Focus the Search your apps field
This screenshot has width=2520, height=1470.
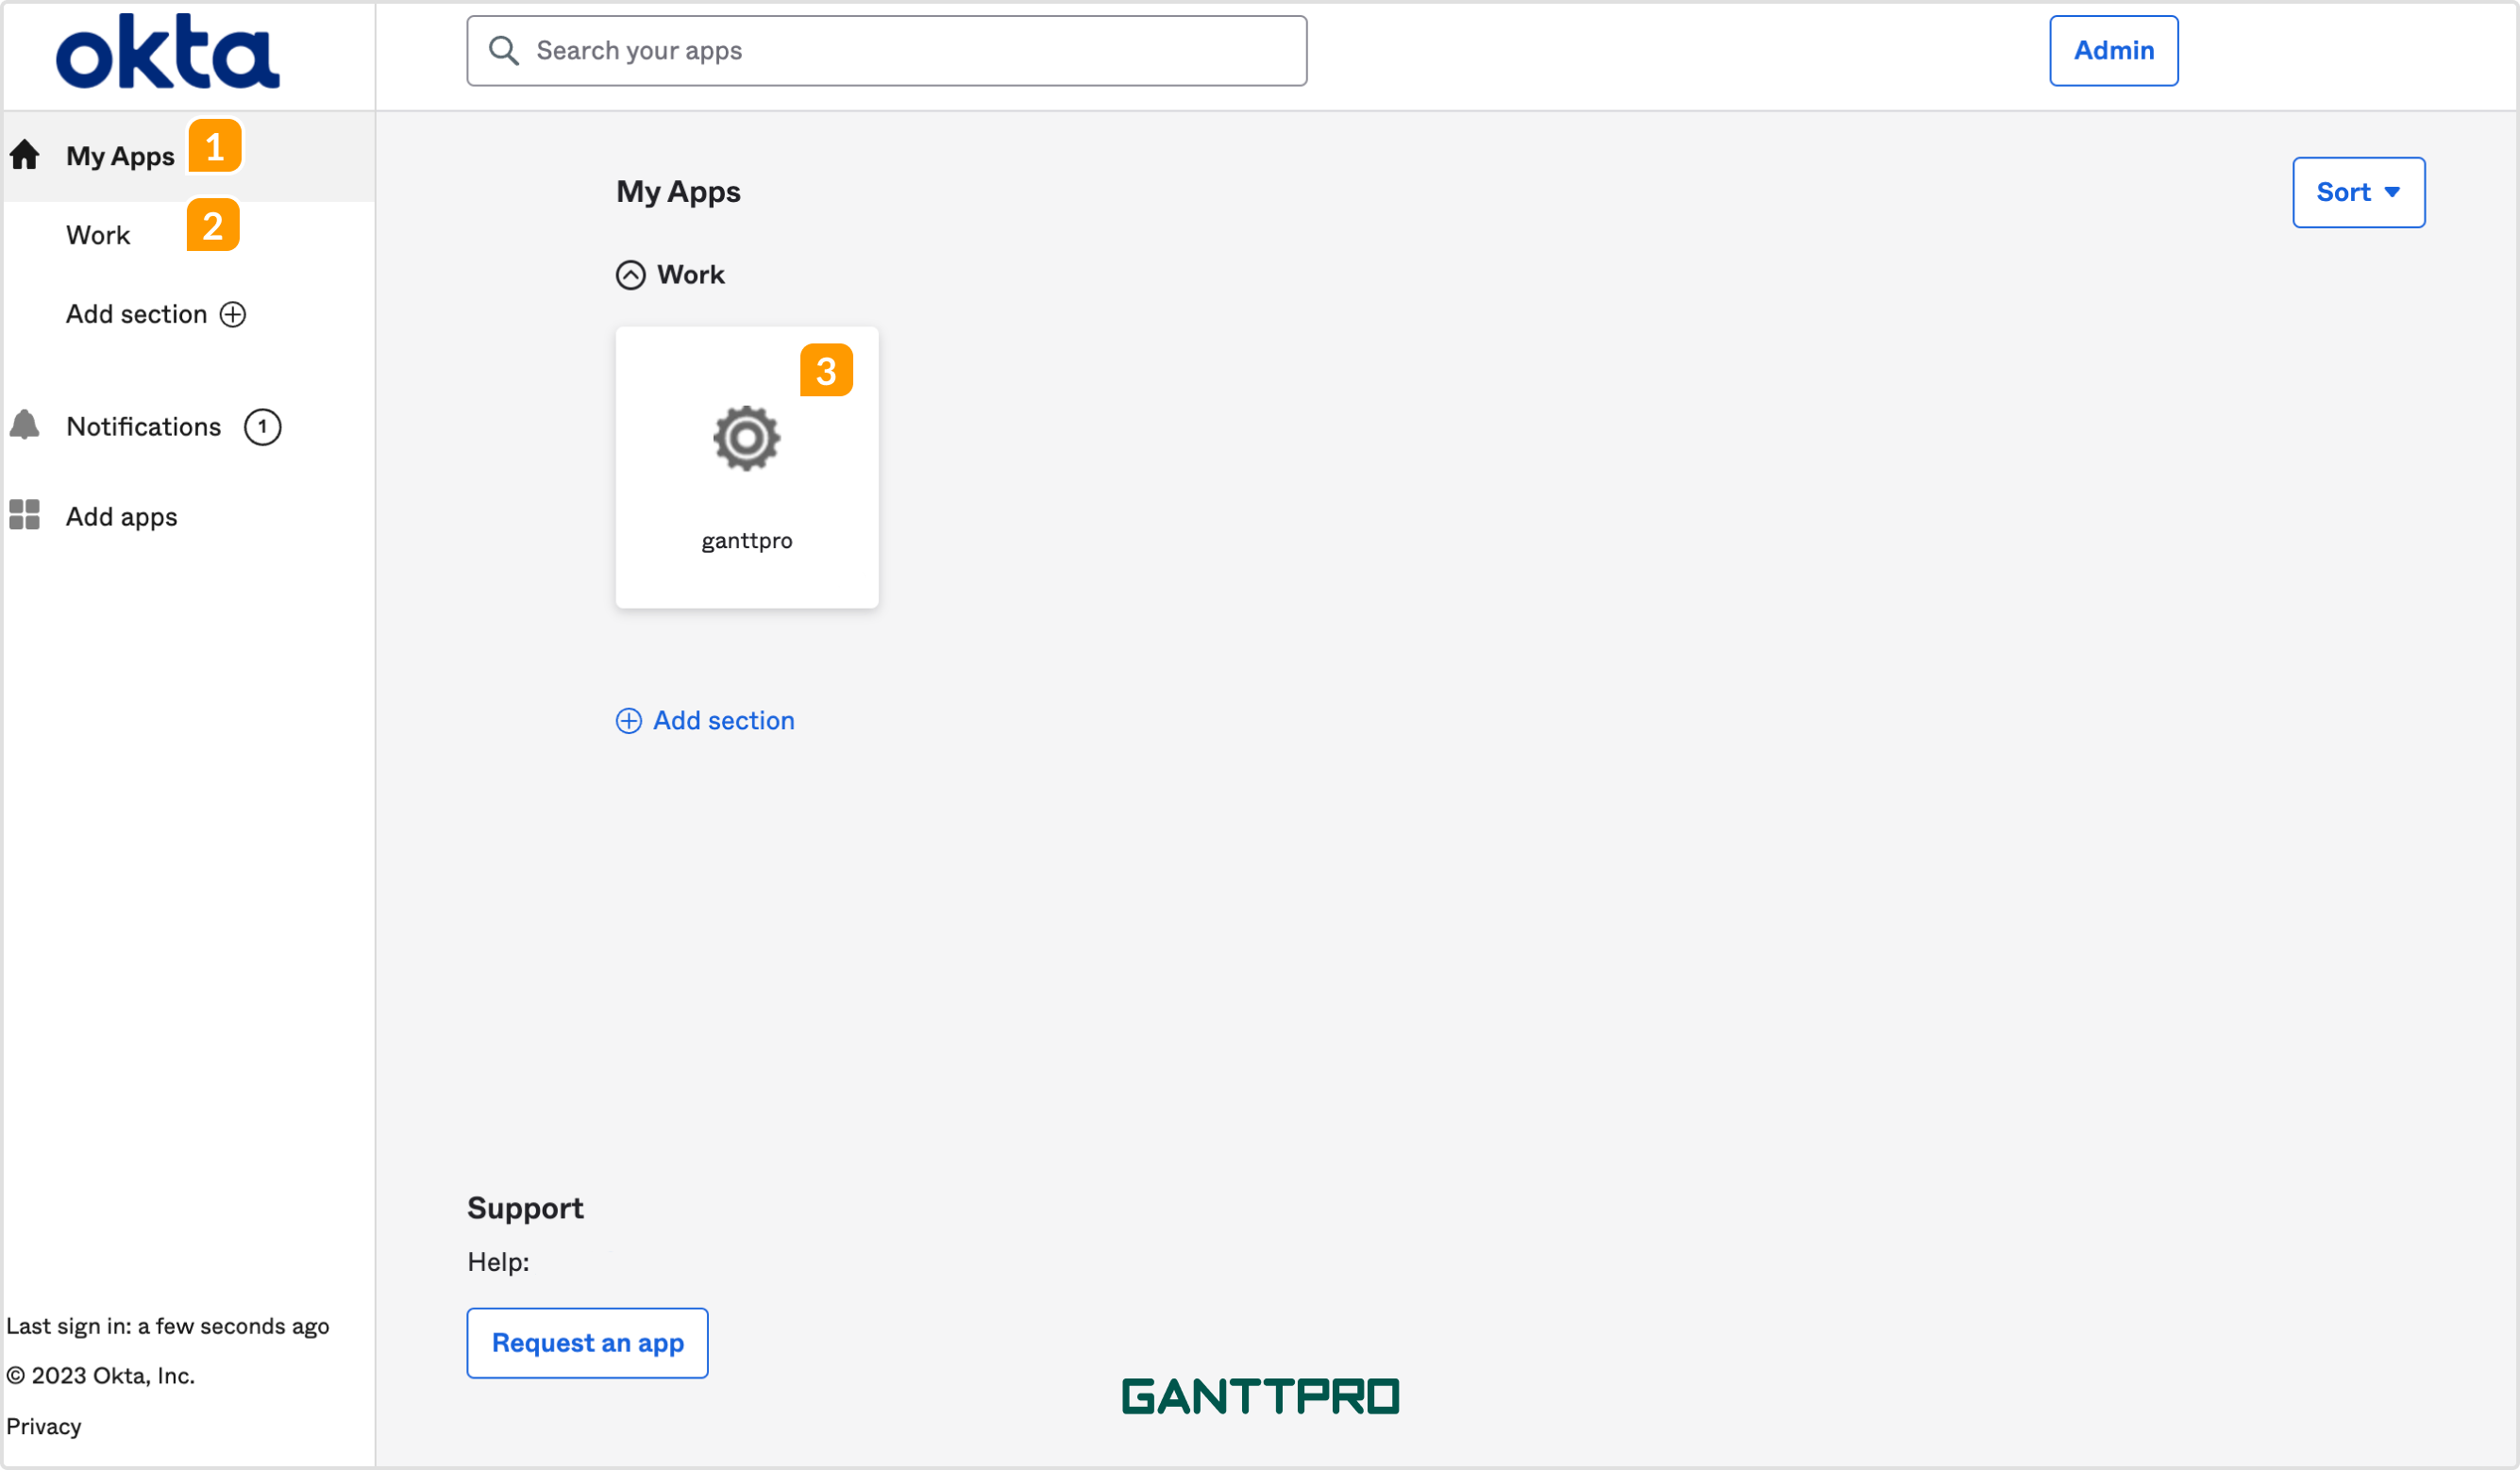[887, 51]
